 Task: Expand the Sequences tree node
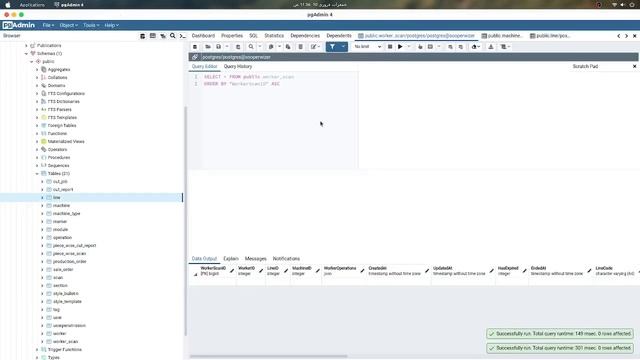(37, 166)
